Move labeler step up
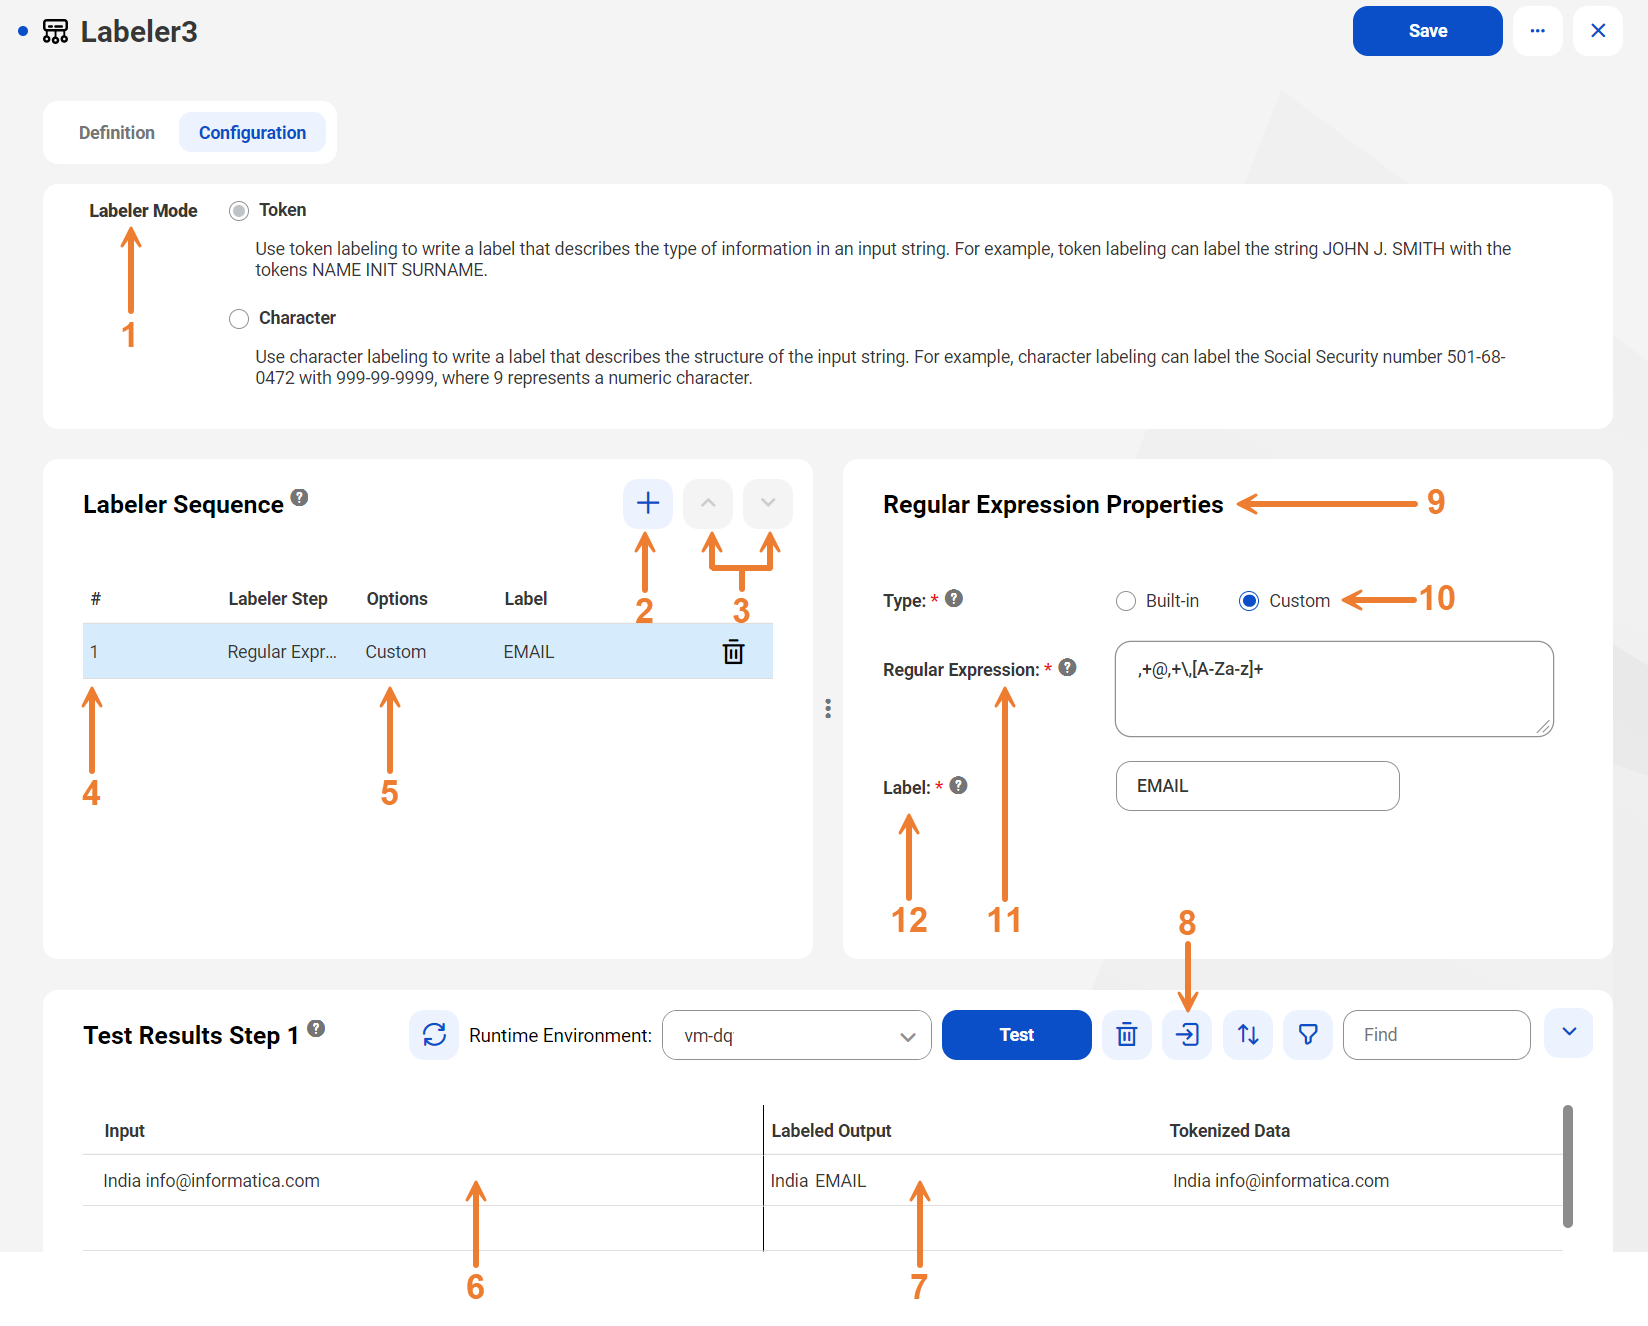The height and width of the screenshot is (1326, 1648). [708, 503]
